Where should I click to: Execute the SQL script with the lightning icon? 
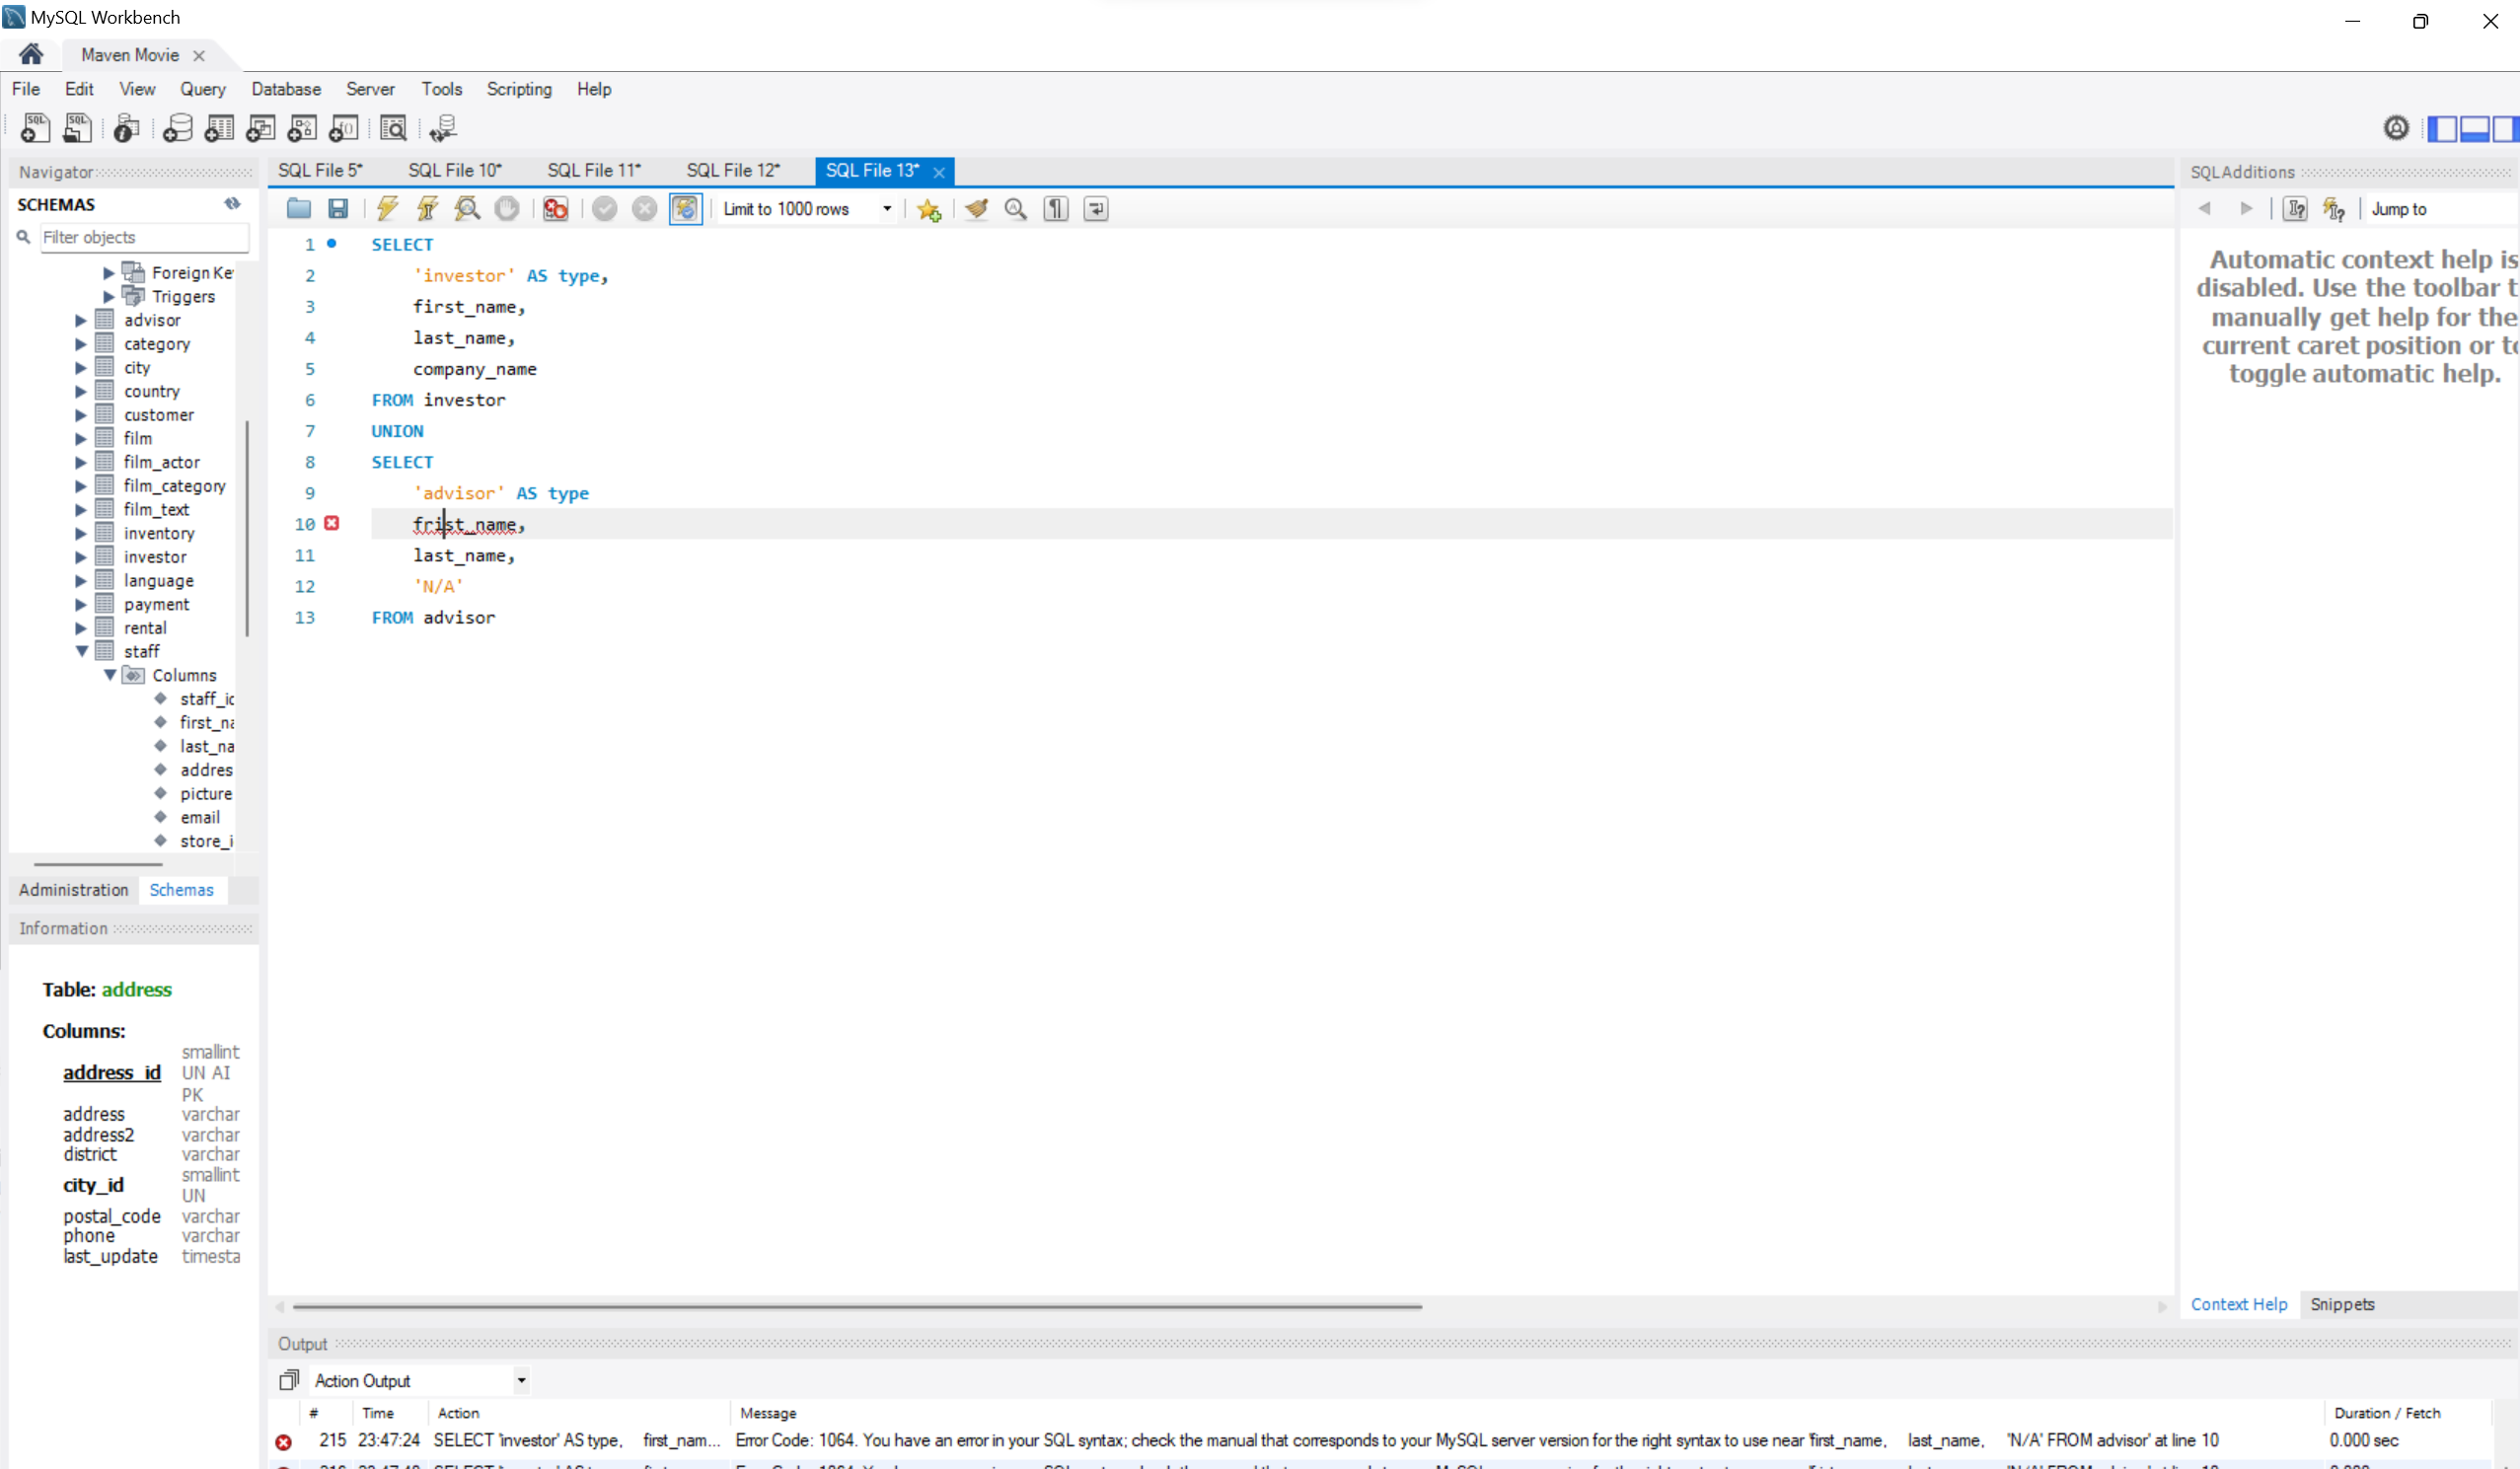[x=388, y=209]
